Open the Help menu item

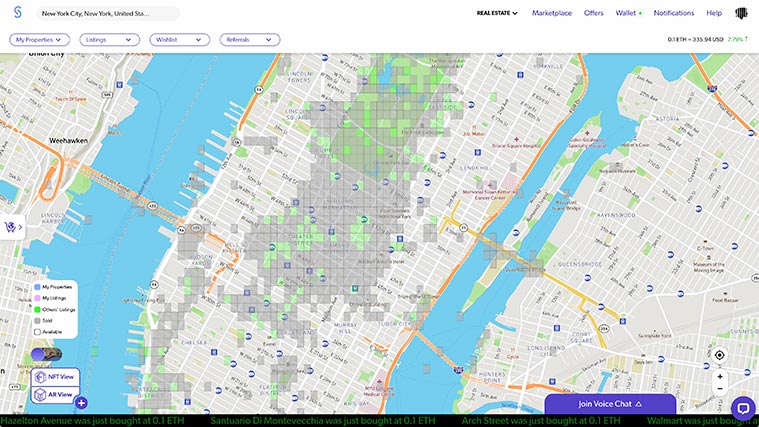(714, 13)
